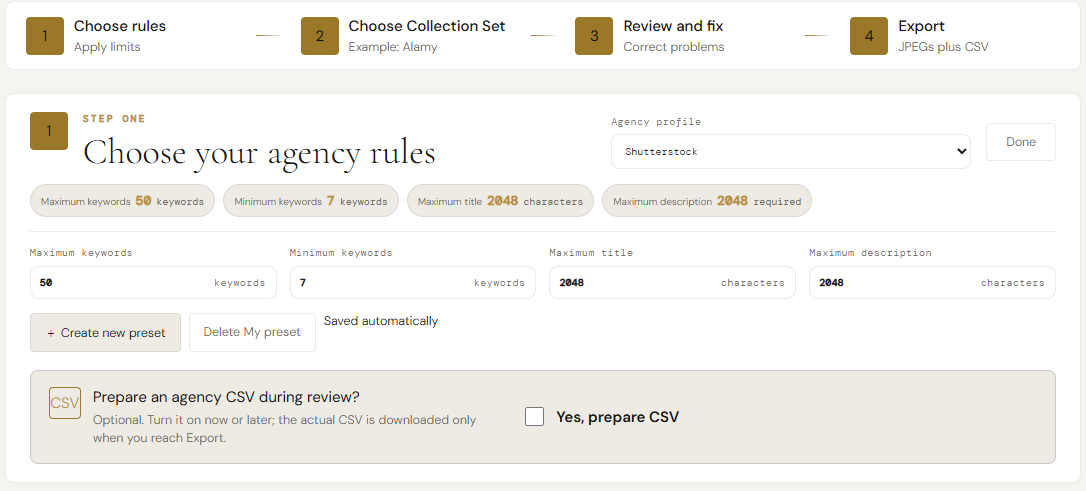The image size is (1086, 491).
Task: Go to the Review and fix step
Action: tap(673, 26)
